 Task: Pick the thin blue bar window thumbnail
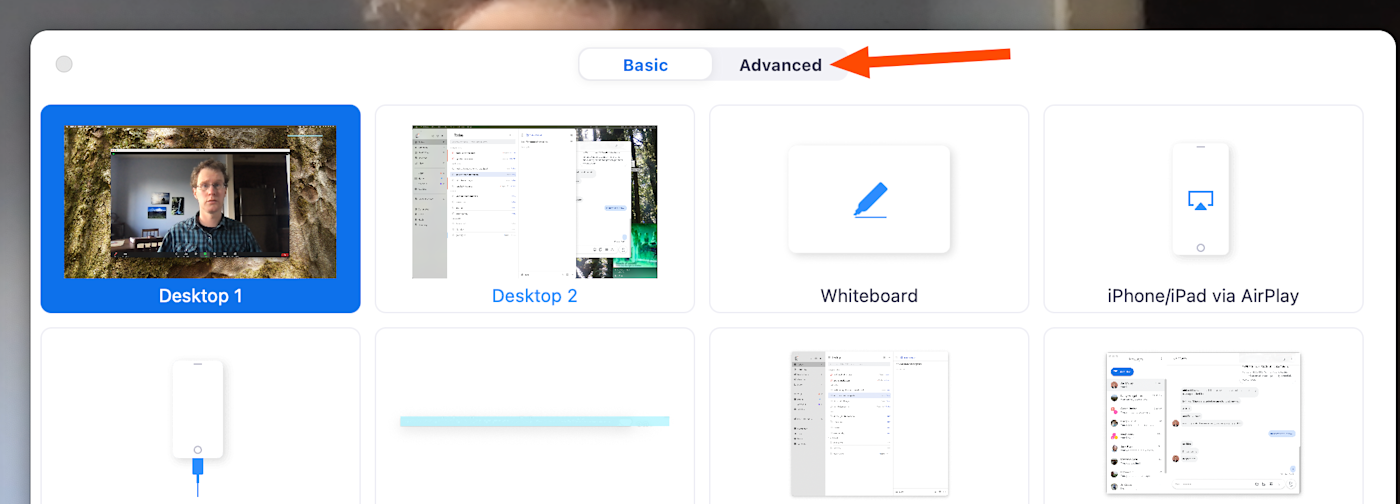tap(535, 421)
